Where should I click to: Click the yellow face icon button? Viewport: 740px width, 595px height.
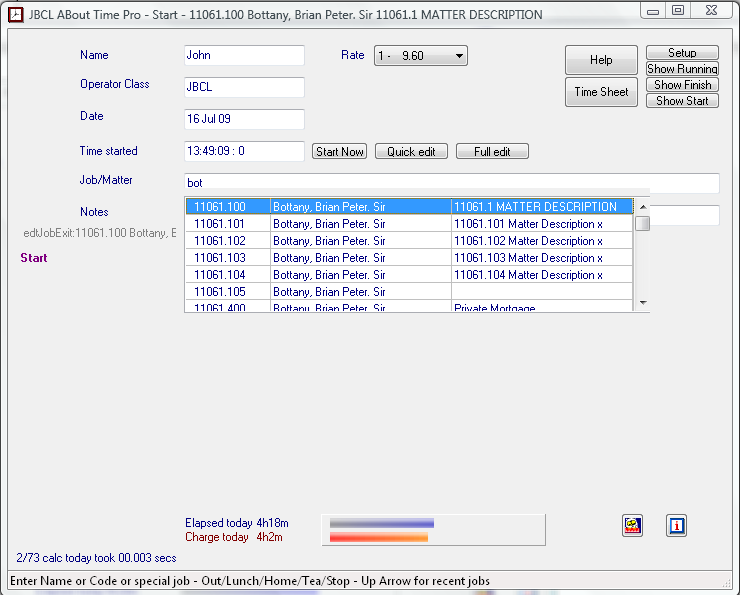[x=632, y=525]
